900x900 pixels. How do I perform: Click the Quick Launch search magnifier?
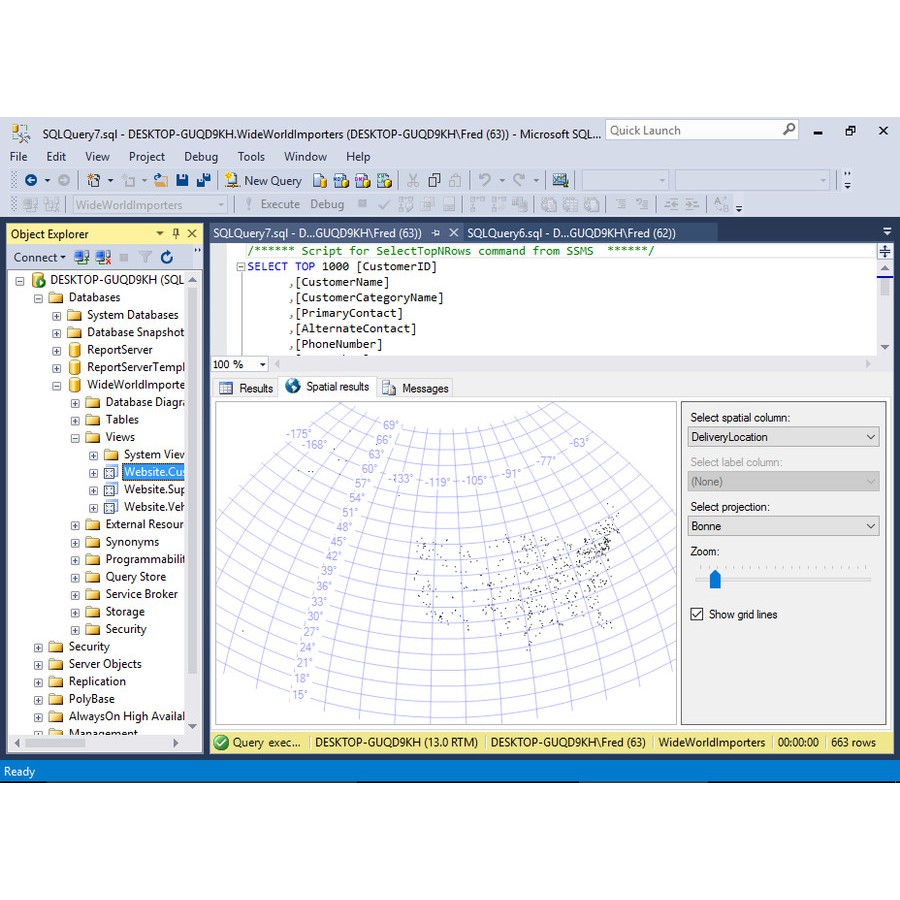pyautogui.click(x=789, y=130)
